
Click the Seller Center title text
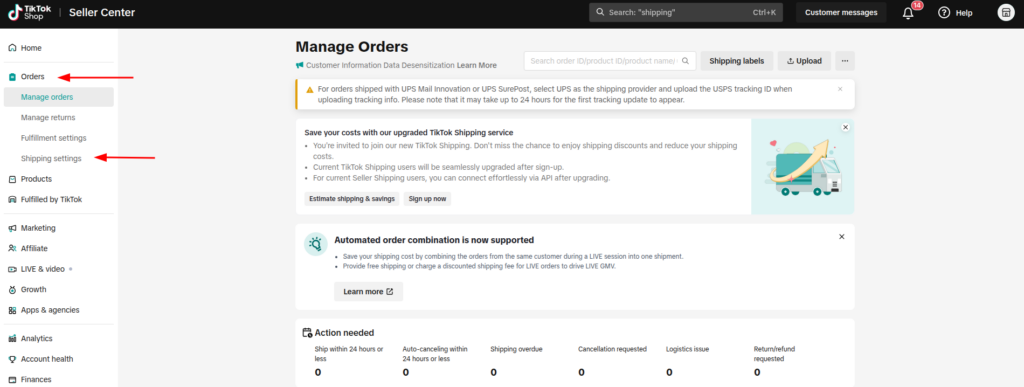click(x=102, y=12)
